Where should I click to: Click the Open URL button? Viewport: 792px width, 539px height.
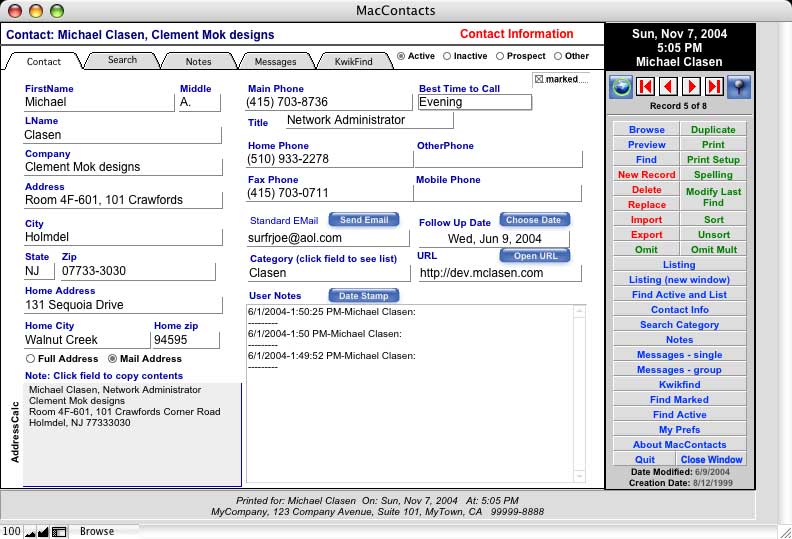(x=535, y=256)
